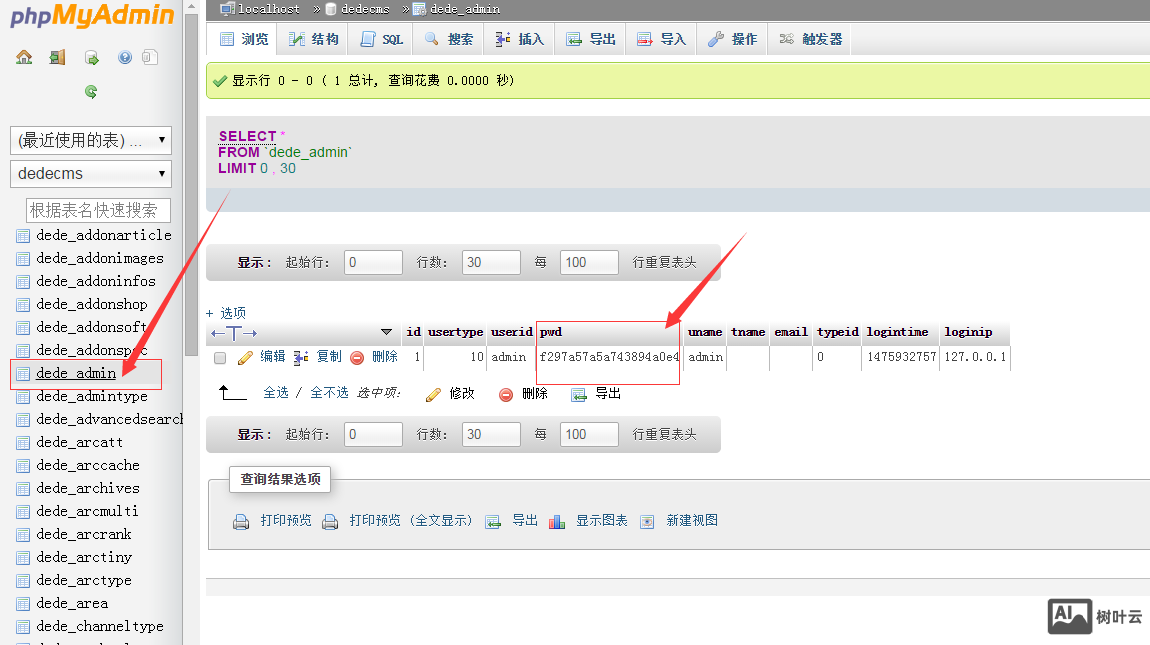Switch to the 结构 tab

[x=314, y=39]
